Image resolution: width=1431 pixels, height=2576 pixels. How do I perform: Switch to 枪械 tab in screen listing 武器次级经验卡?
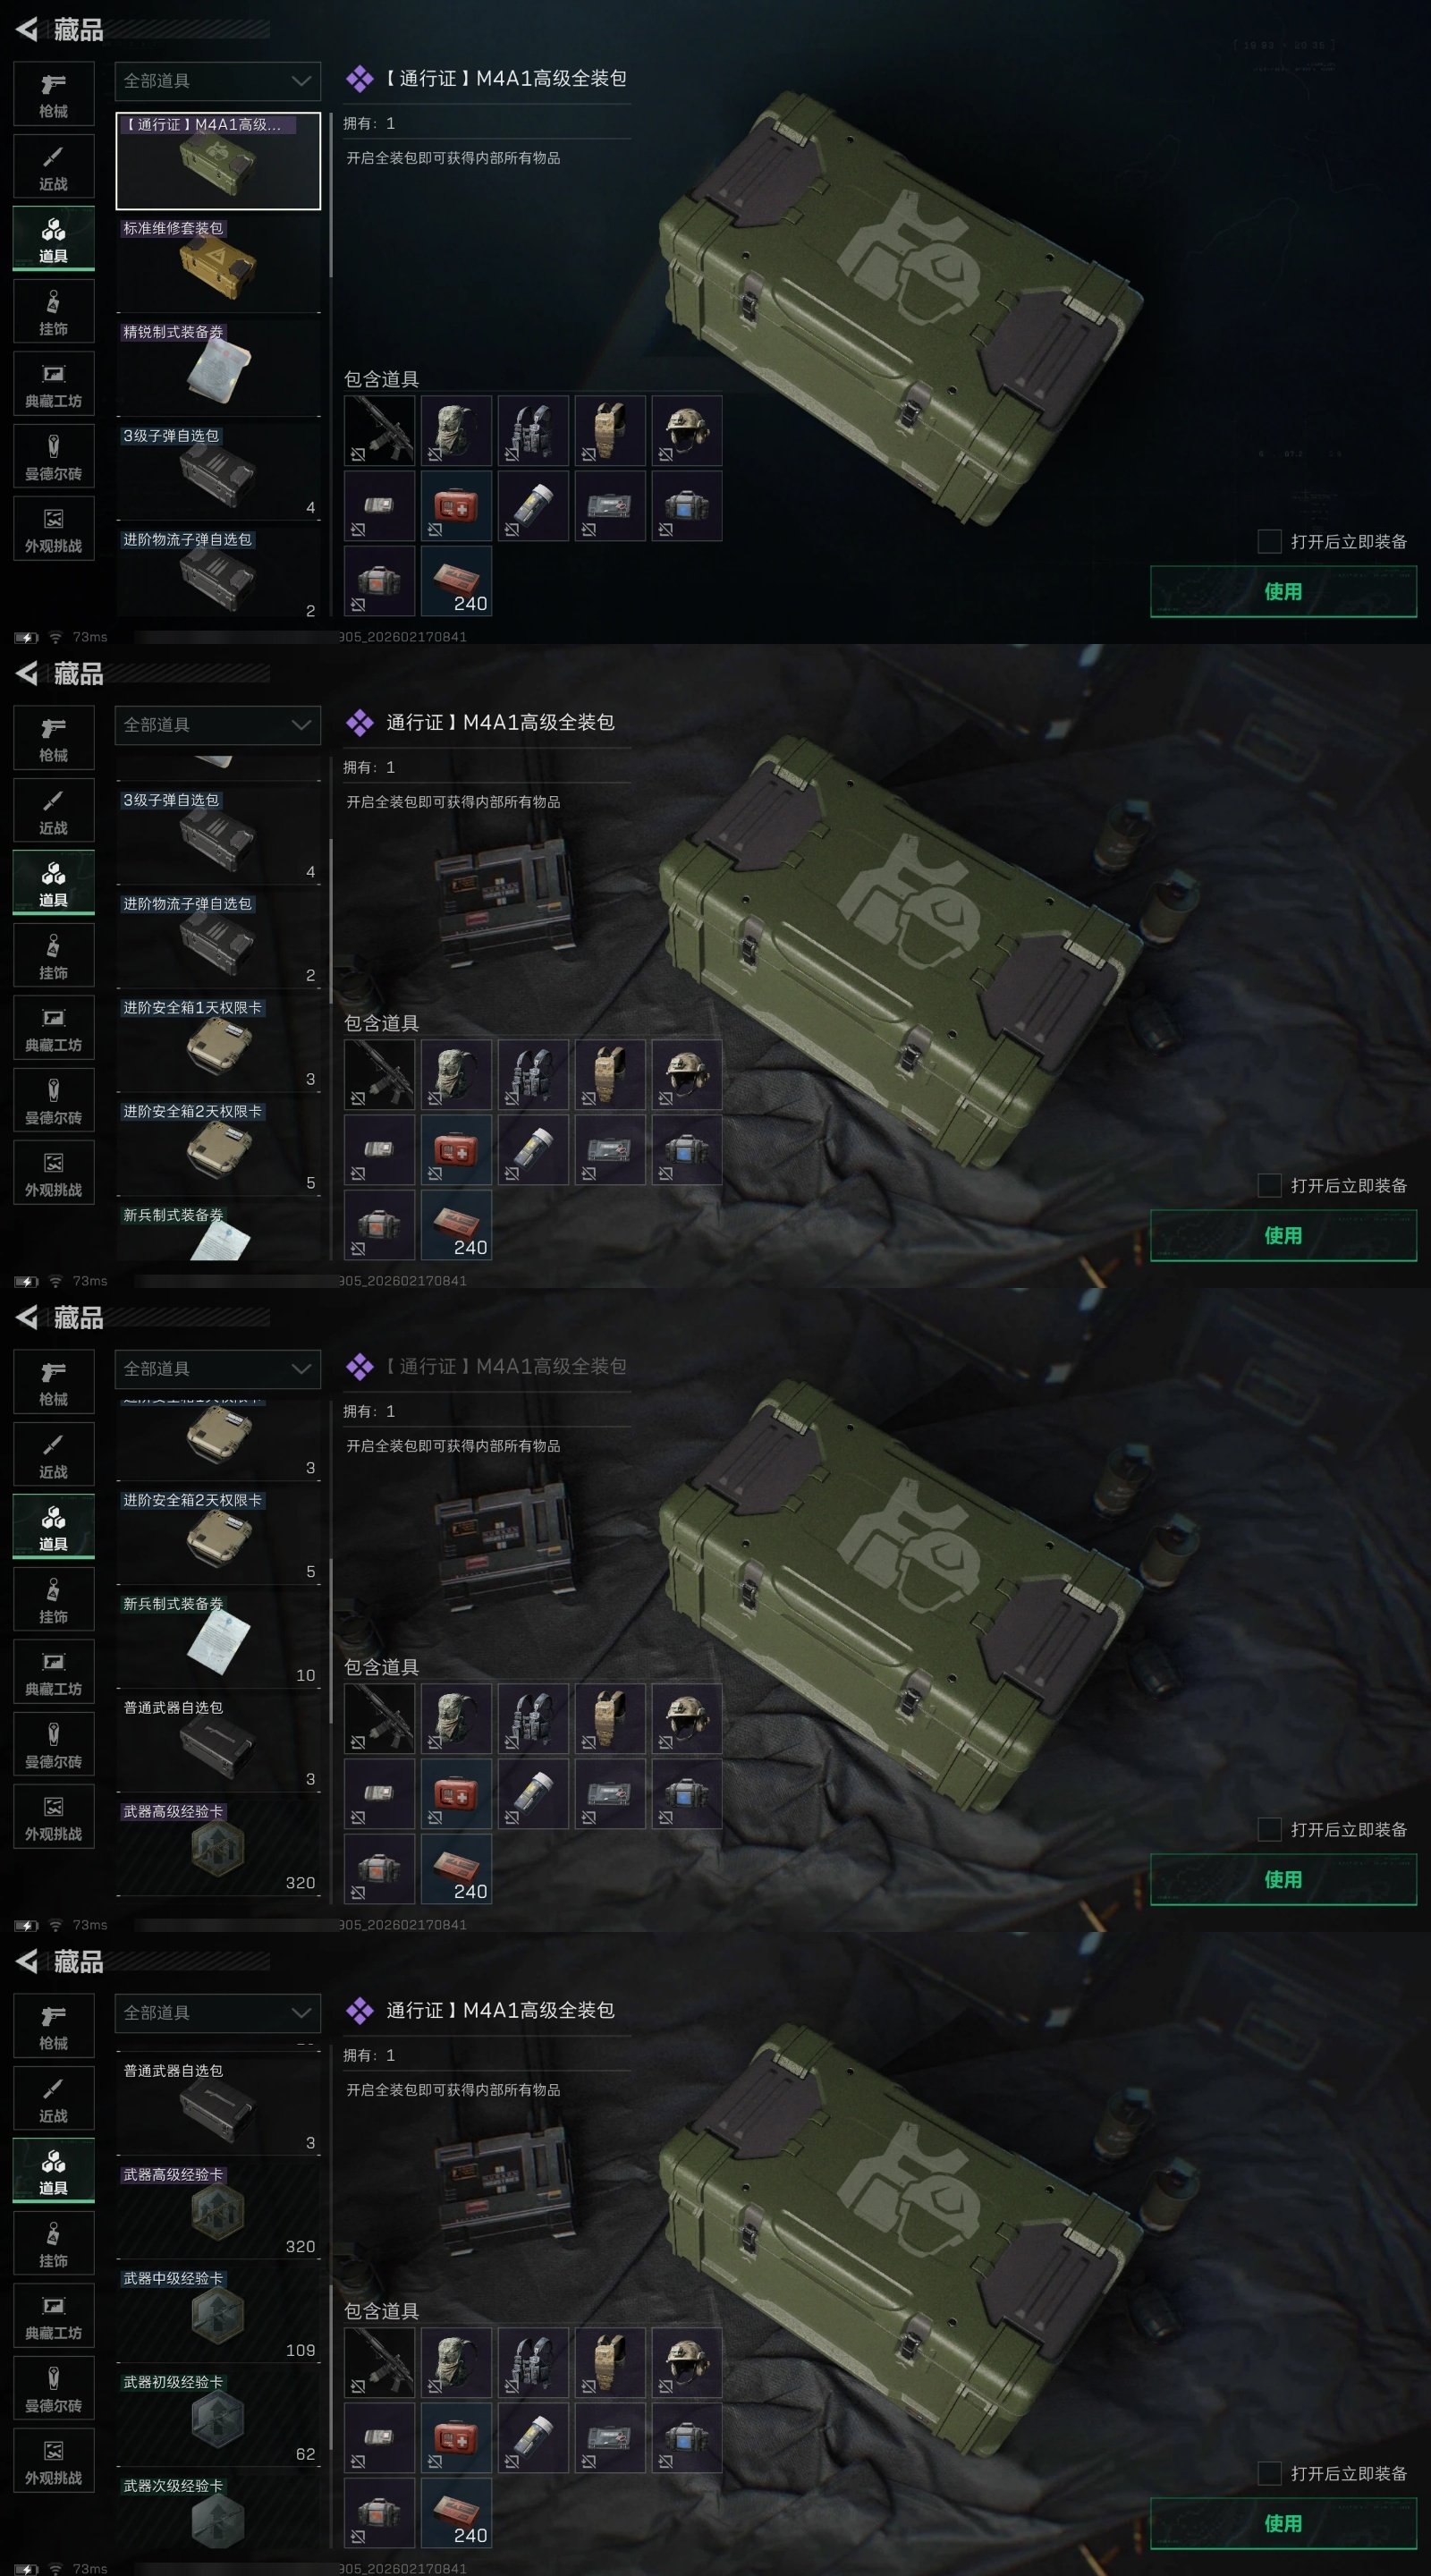pos(53,2026)
